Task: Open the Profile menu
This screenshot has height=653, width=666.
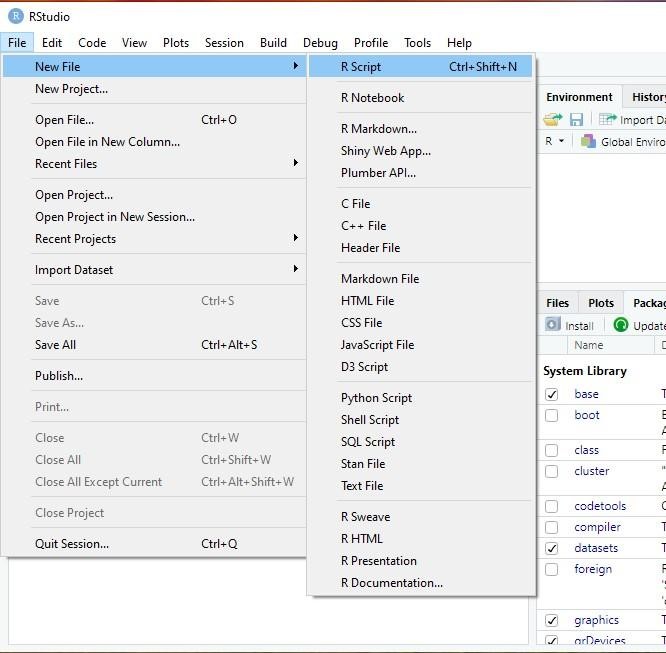Action: point(371,43)
